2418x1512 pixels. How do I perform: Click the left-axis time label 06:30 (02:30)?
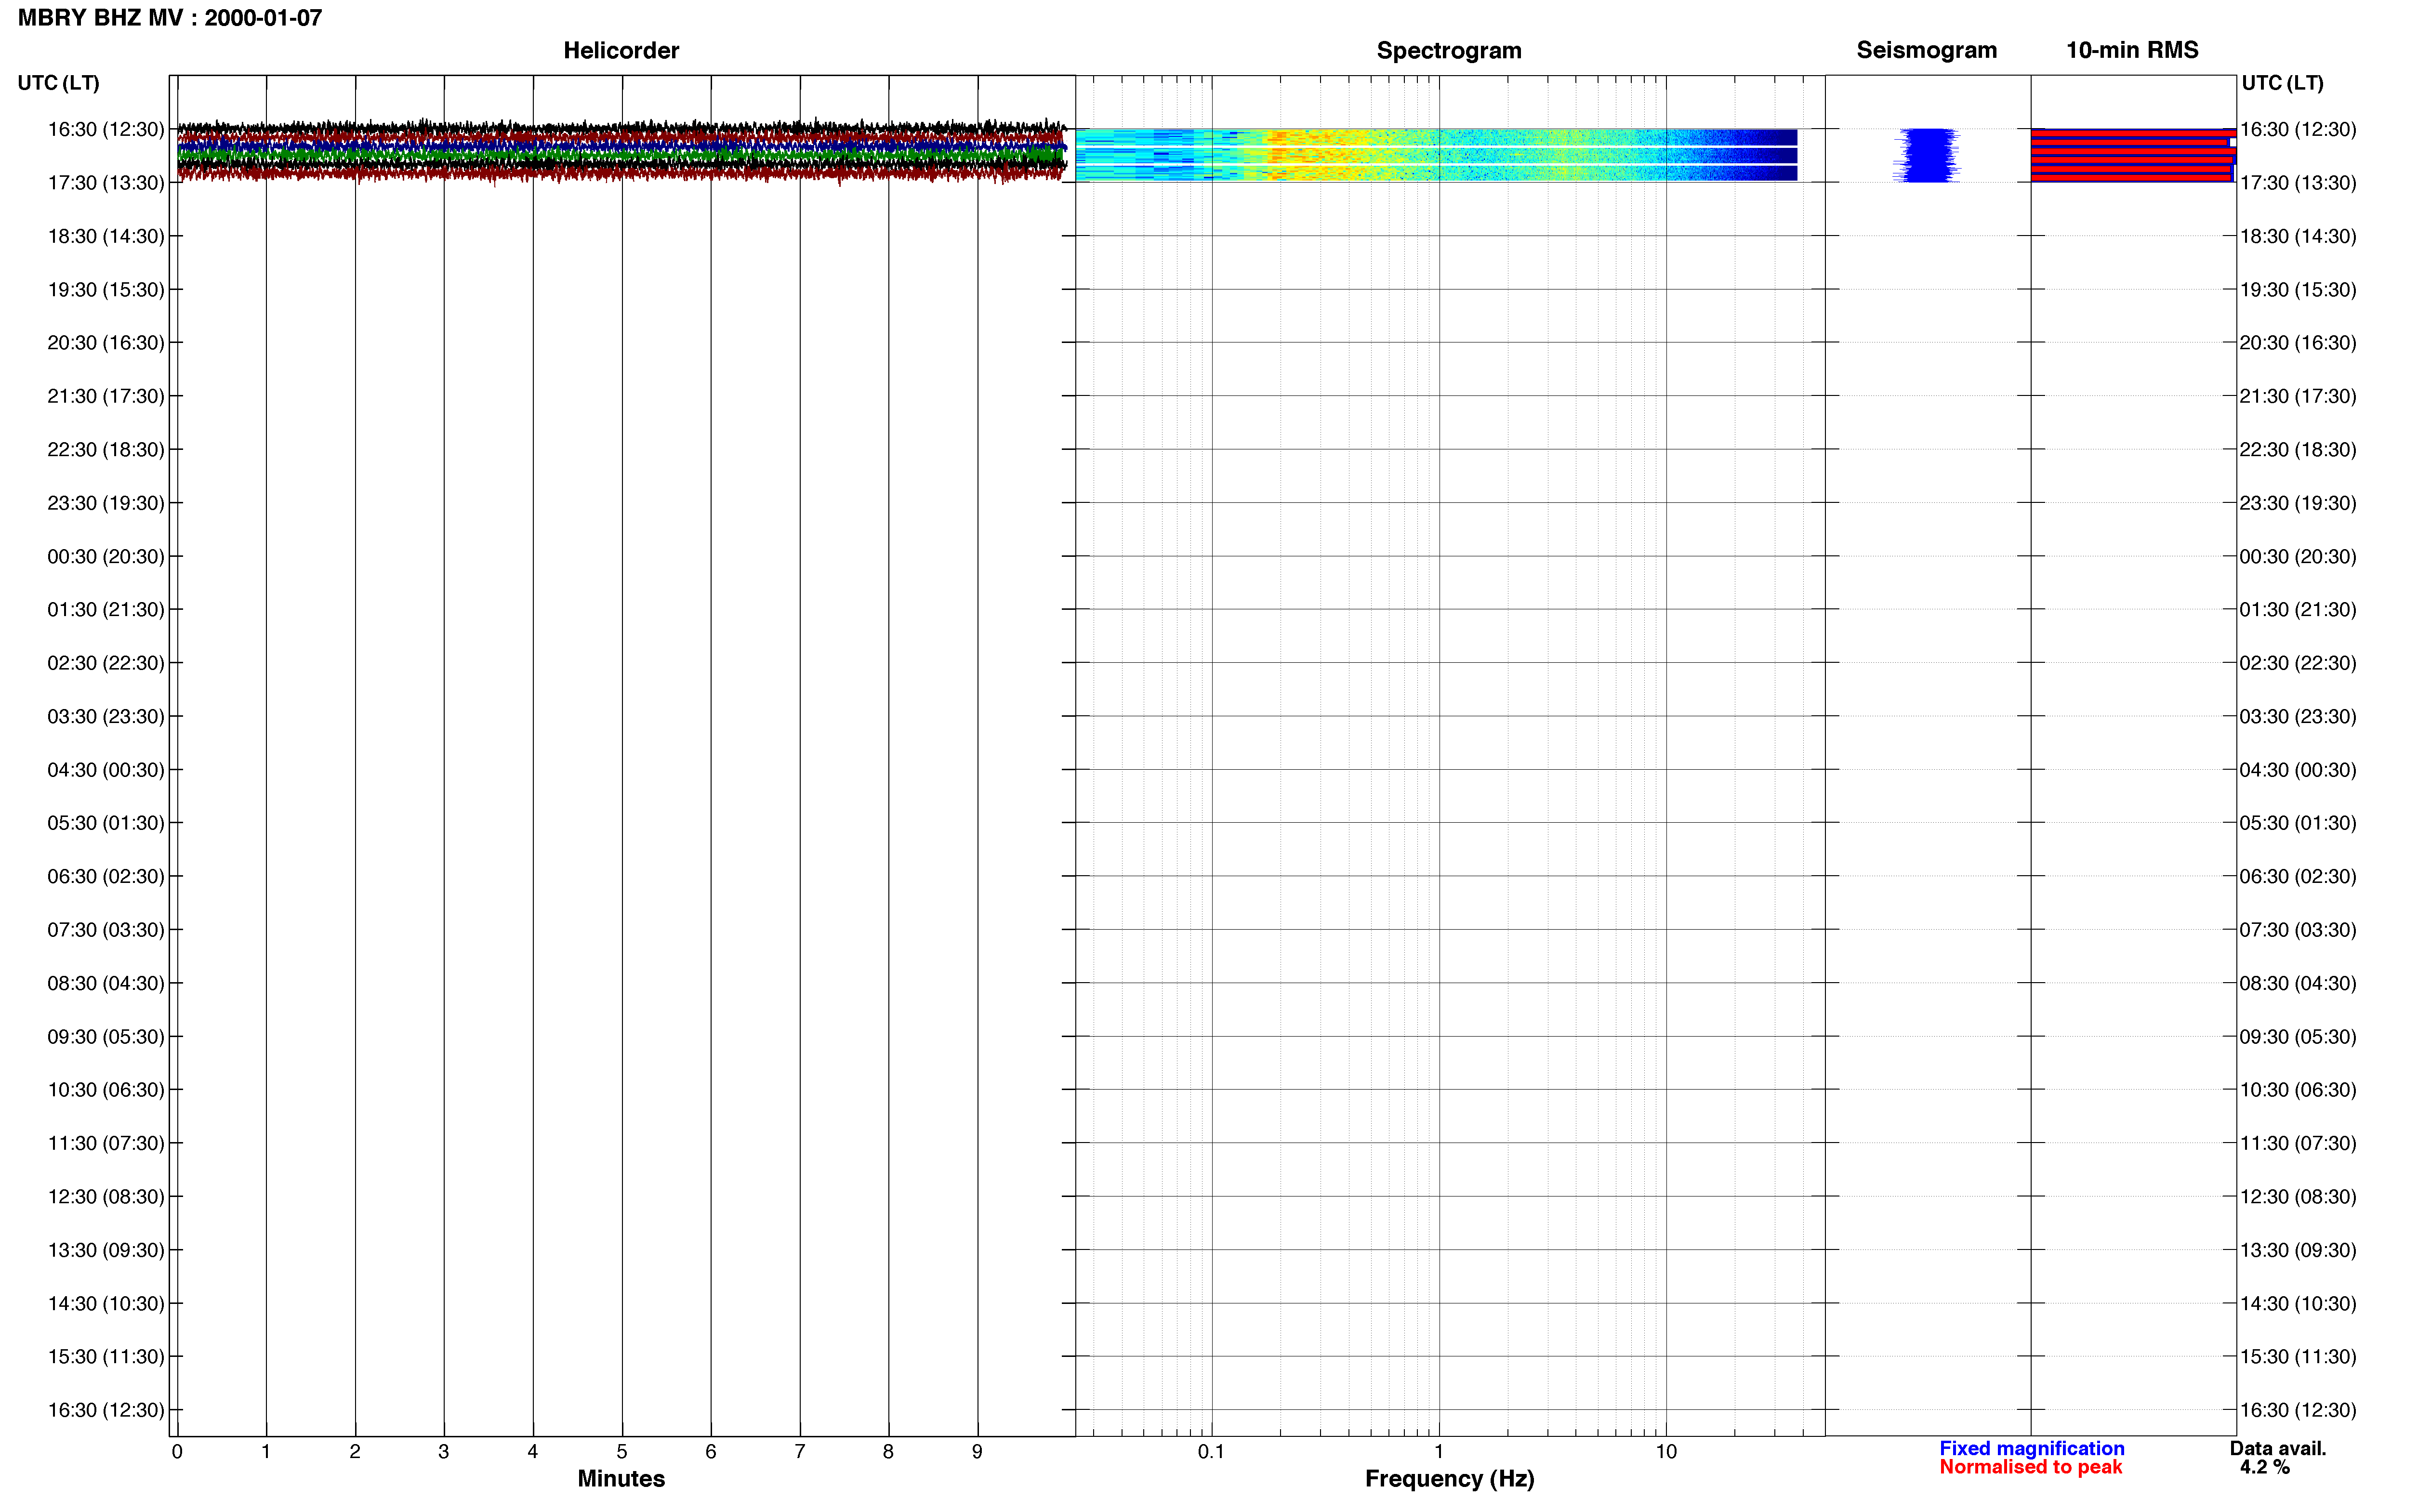coord(105,876)
